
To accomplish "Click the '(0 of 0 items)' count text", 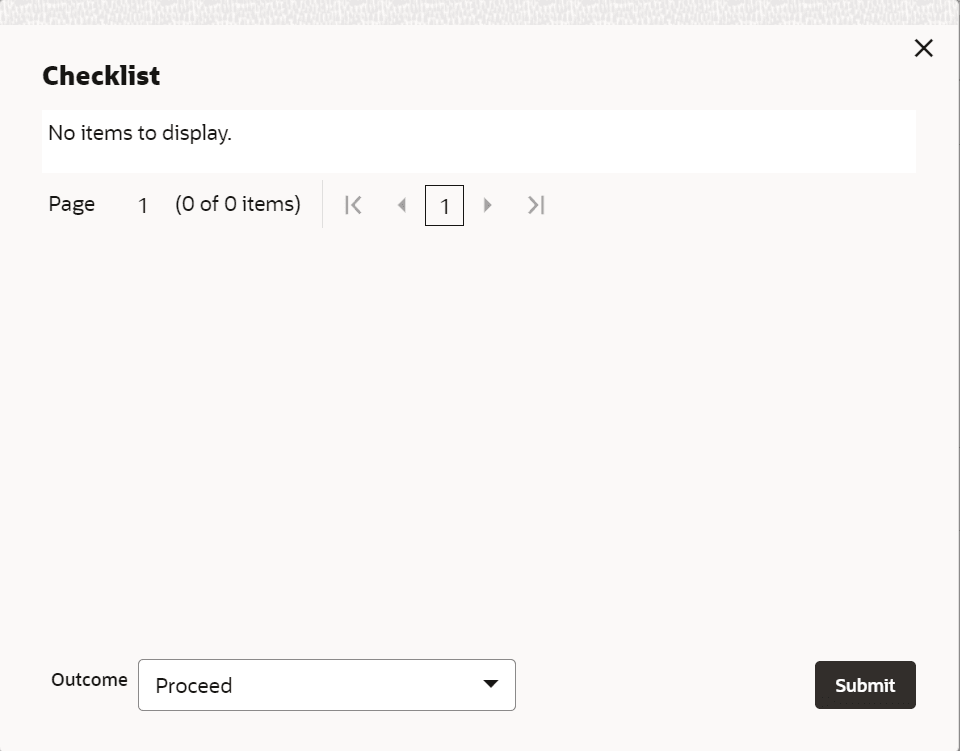I will point(238,204).
